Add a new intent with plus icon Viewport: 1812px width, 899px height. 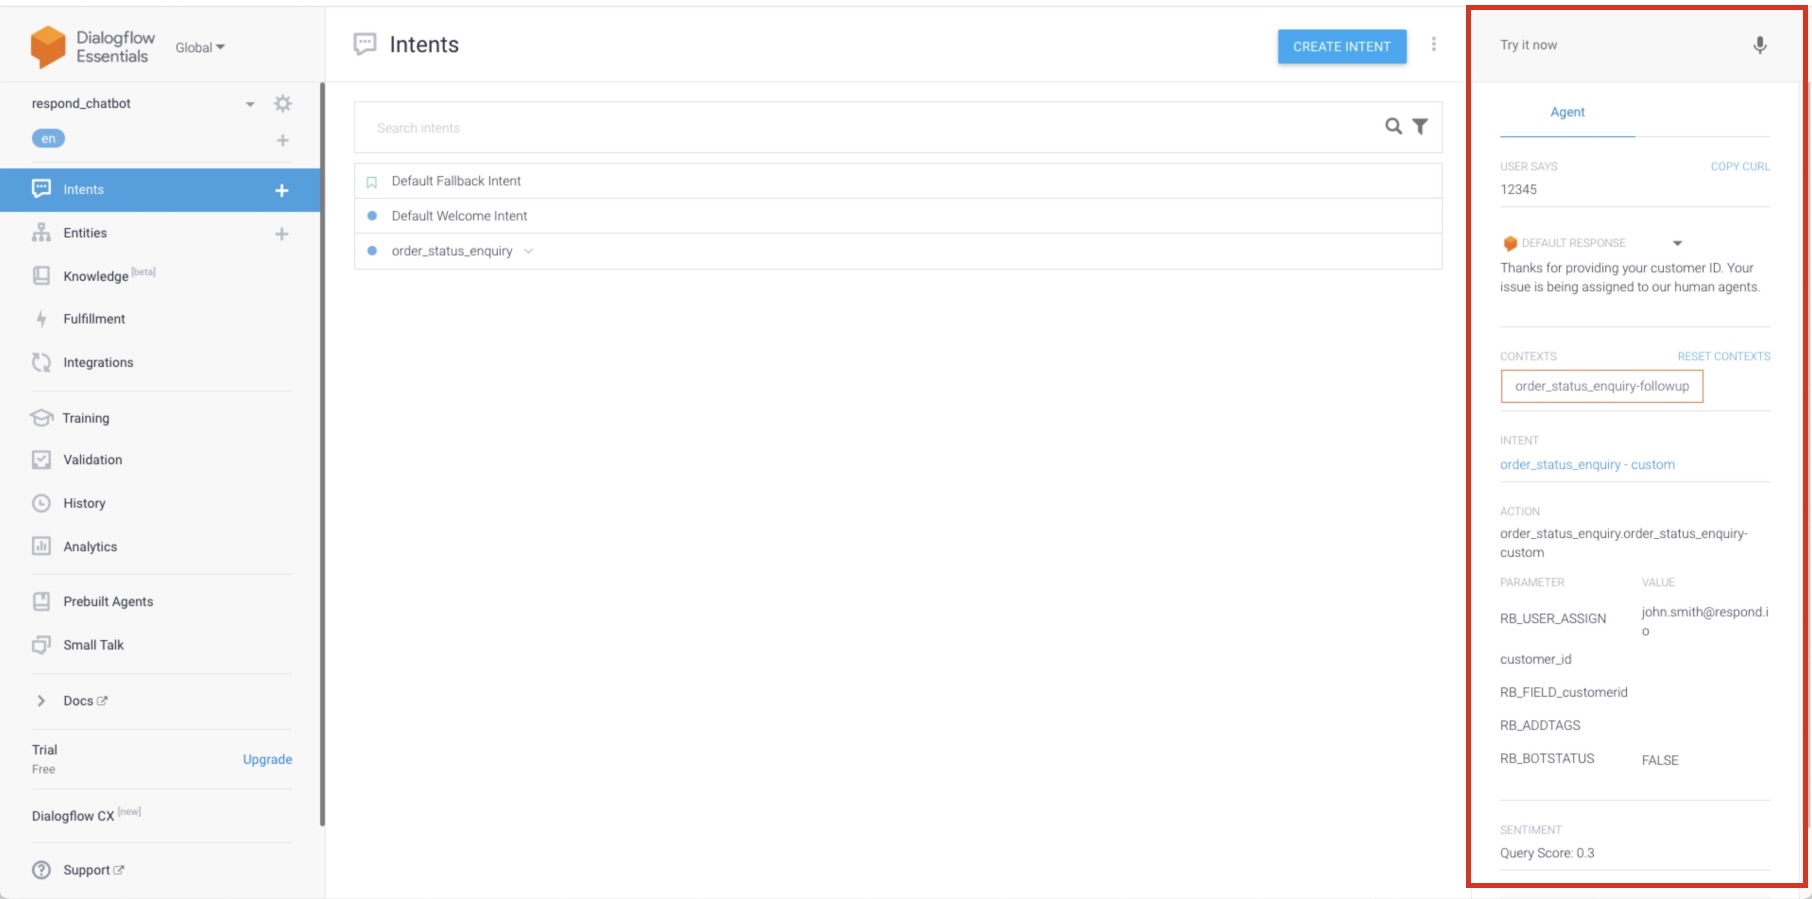[x=282, y=190]
